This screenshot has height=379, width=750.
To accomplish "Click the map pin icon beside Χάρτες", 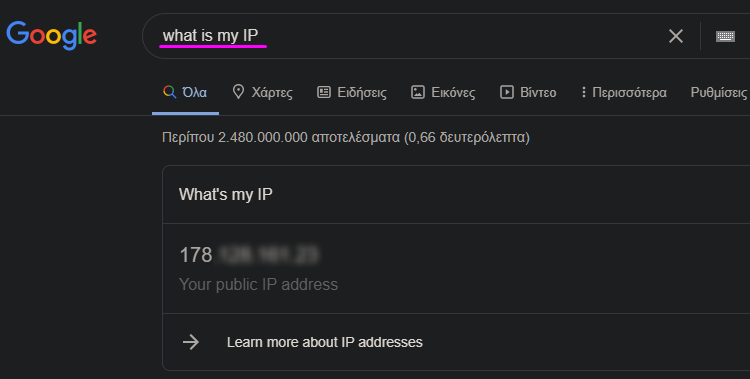I will (238, 91).
